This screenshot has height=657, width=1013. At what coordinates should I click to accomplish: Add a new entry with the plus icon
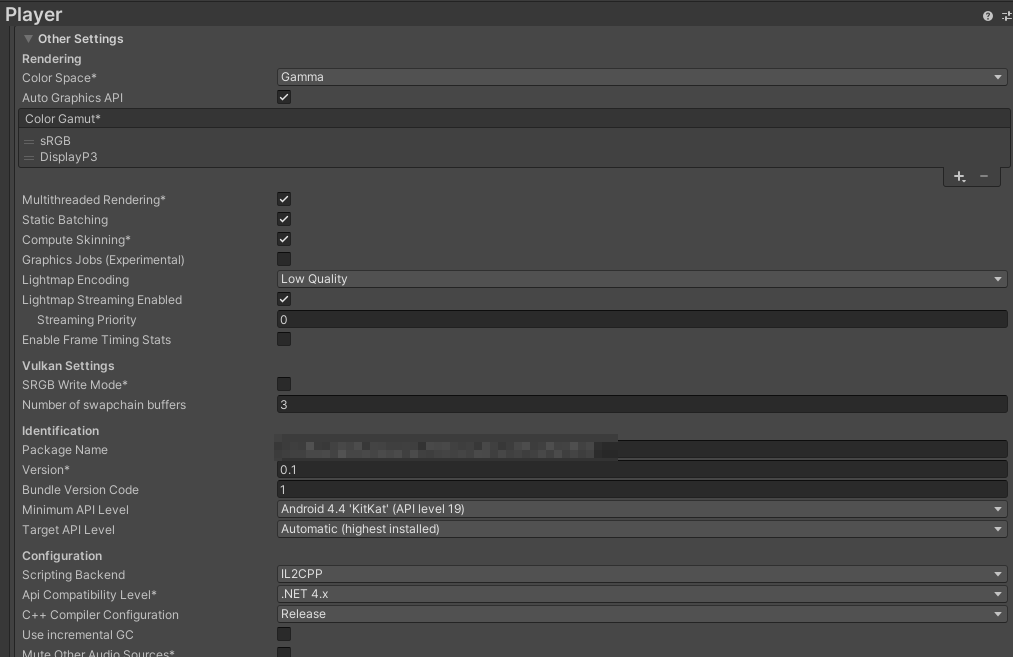pyautogui.click(x=958, y=176)
